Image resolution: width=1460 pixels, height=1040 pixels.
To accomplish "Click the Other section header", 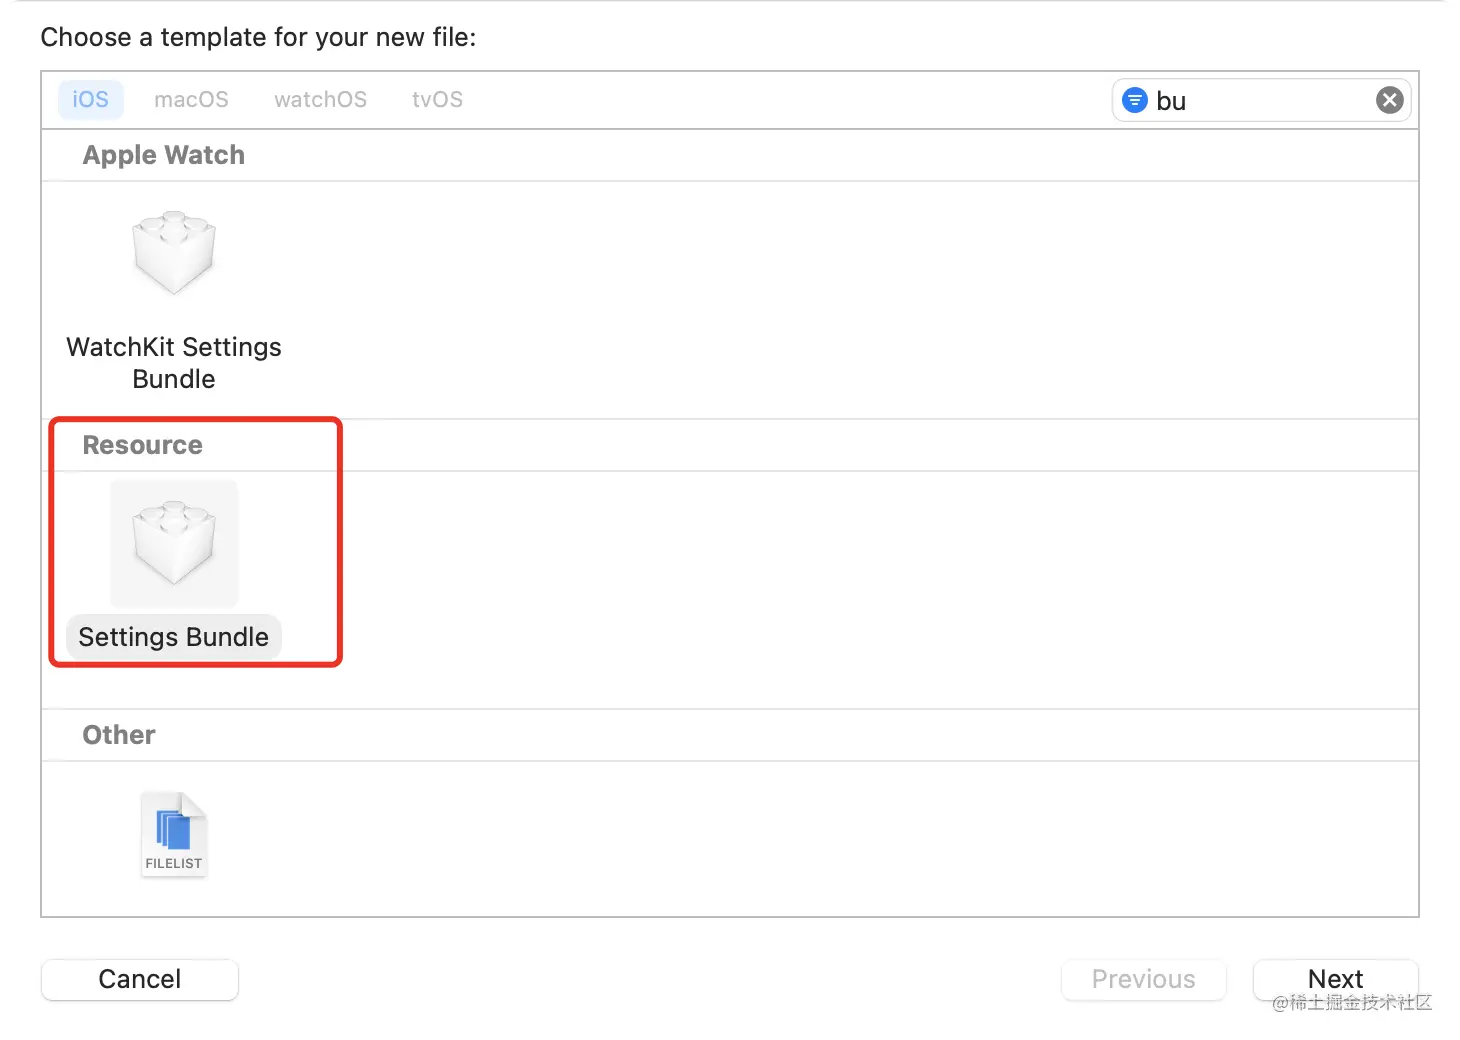I will point(119,735).
